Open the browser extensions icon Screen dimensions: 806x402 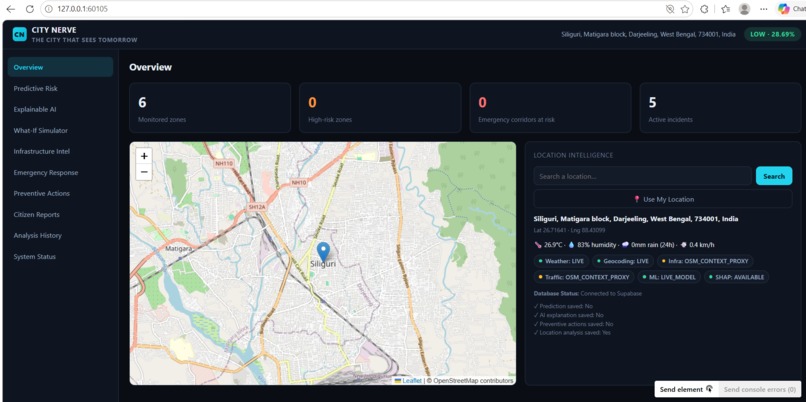[x=705, y=9]
